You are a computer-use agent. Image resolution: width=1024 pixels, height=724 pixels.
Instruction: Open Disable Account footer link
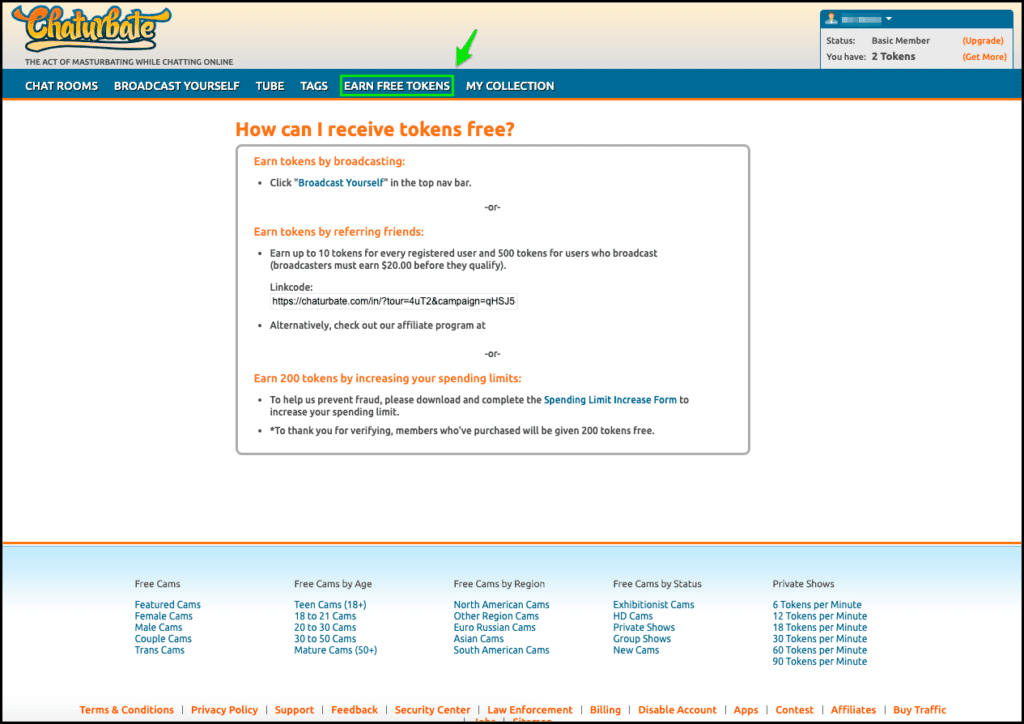(677, 710)
